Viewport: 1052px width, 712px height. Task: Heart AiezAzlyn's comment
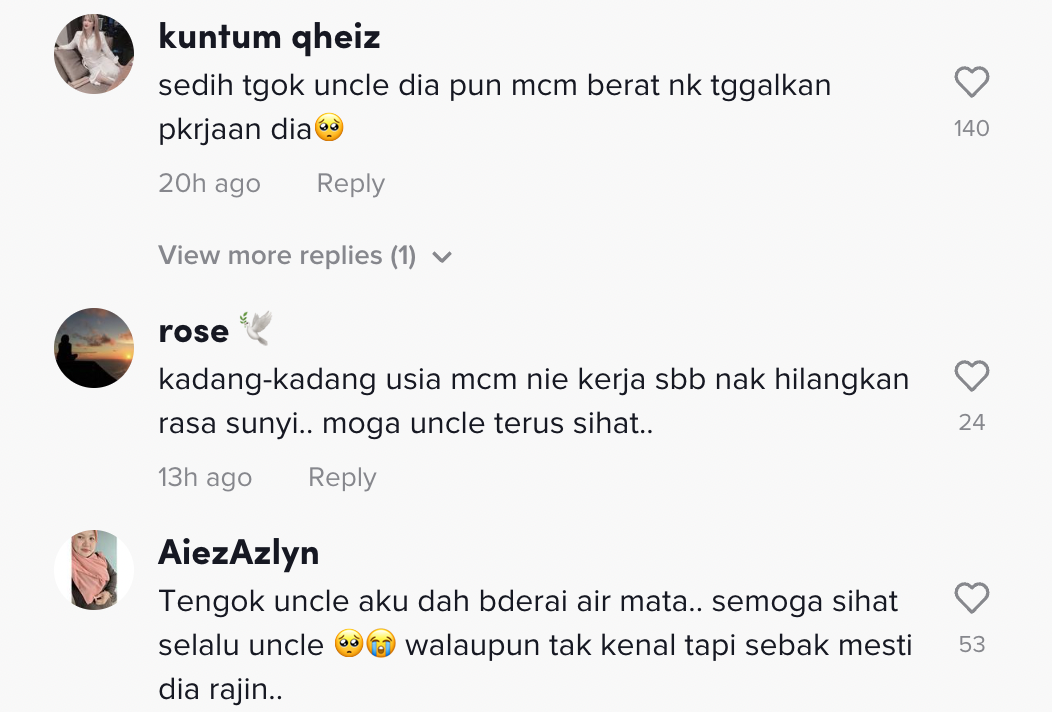point(971,599)
